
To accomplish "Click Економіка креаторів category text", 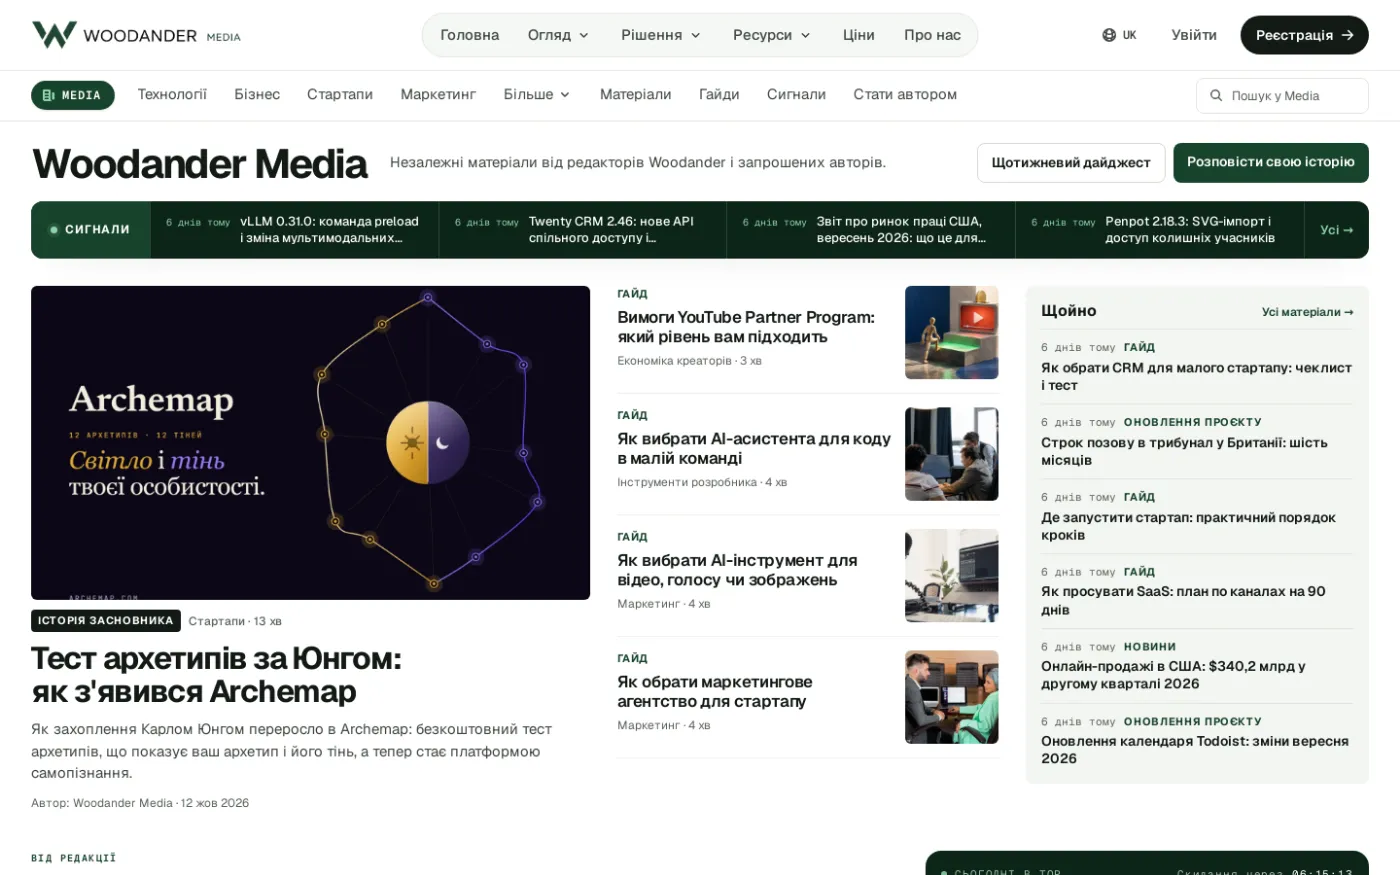I will click(674, 361).
